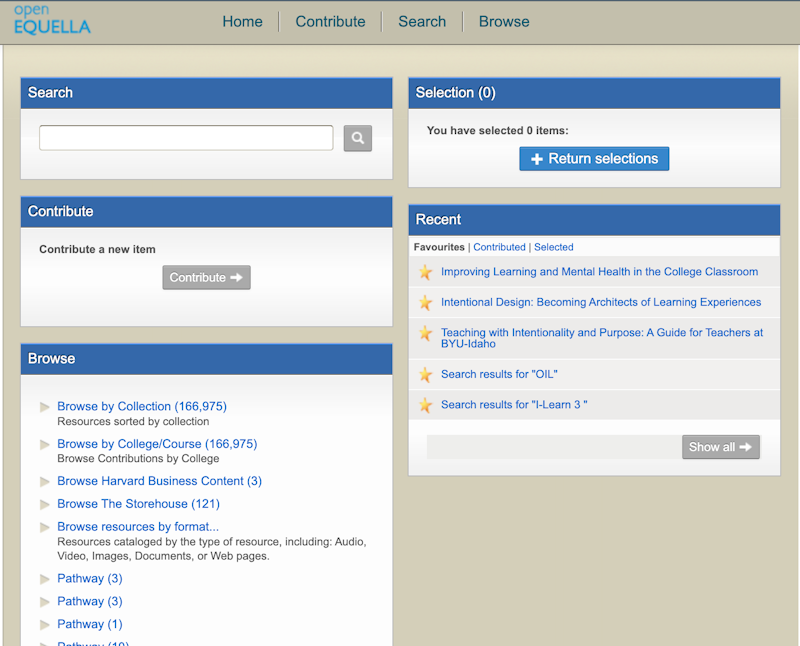The image size is (800, 646).
Task: Open the Home navigation item
Action: click(x=242, y=21)
